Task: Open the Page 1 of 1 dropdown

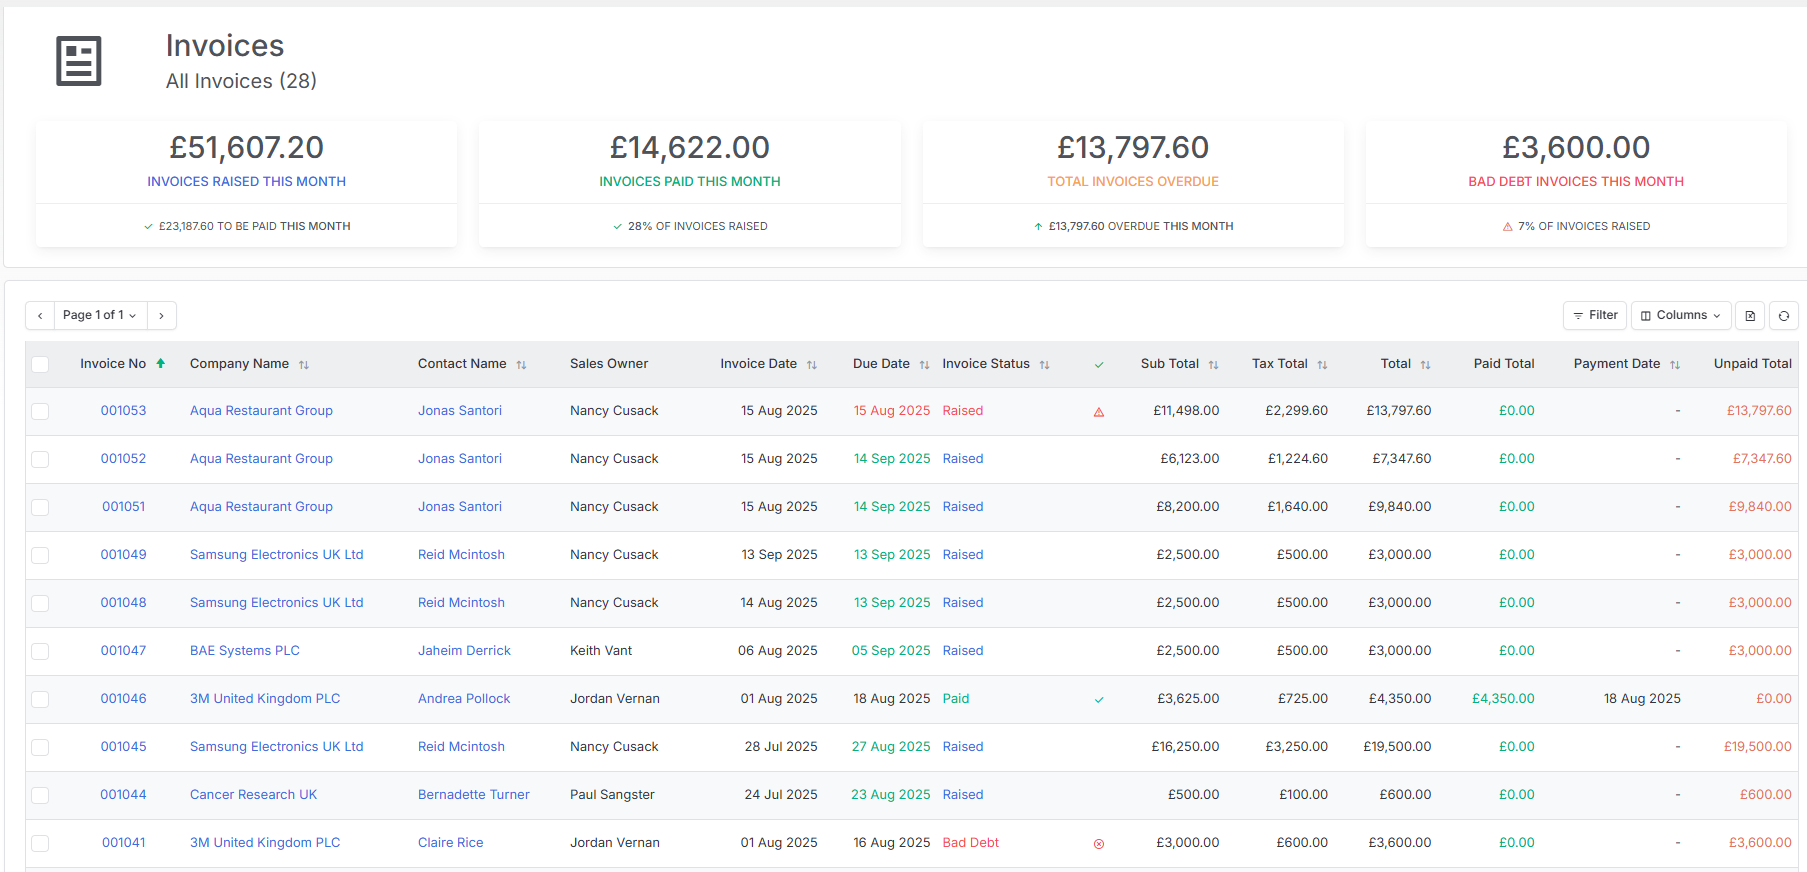Action: point(100,316)
